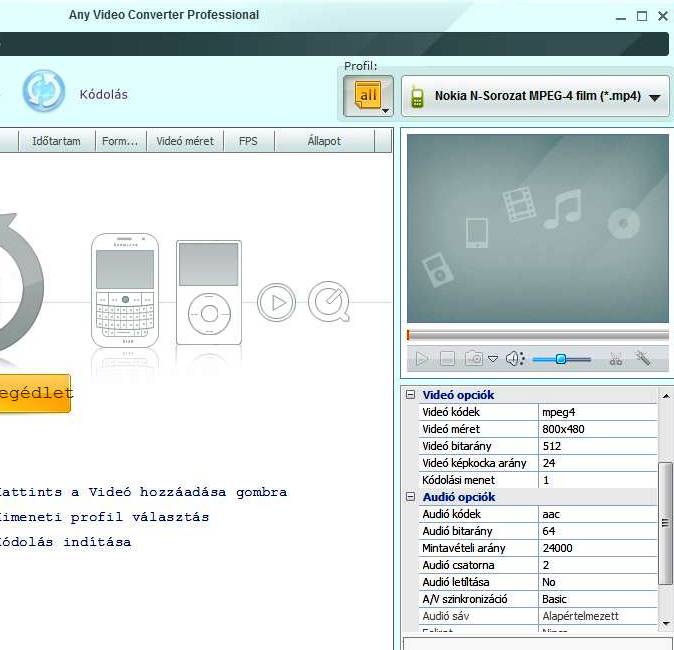Viewport: 674px width, 650px height.
Task: Minimize the Any Video Converter window
Action: 620,16
